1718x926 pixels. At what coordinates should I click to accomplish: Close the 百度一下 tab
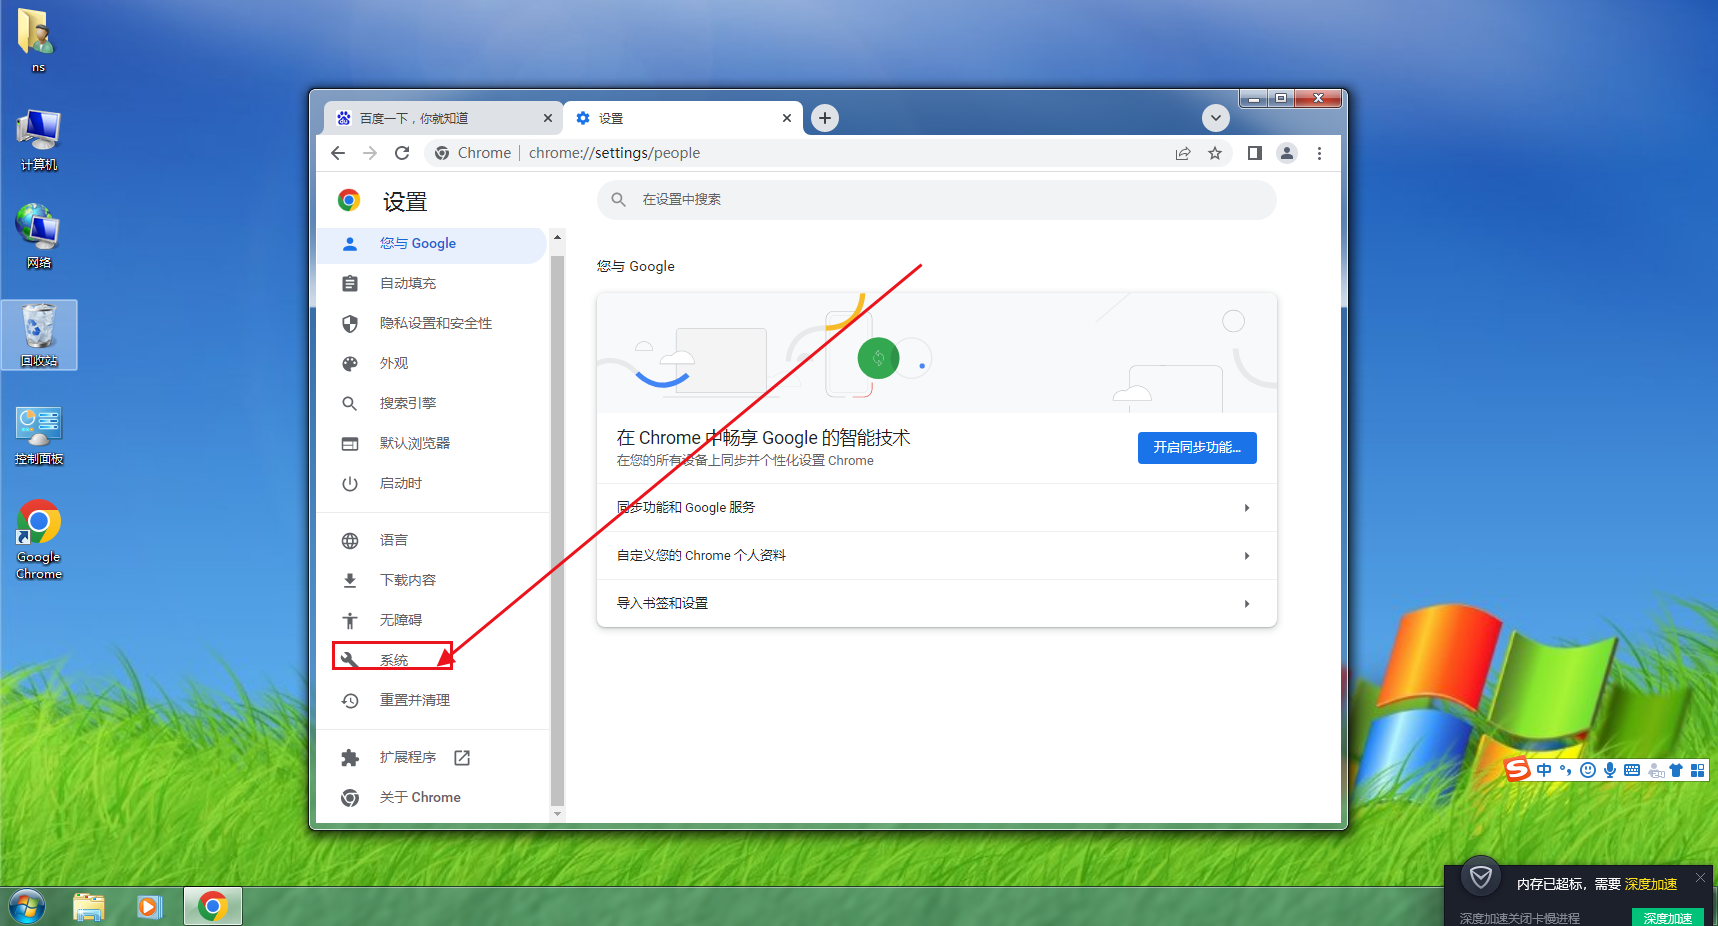[x=548, y=118]
